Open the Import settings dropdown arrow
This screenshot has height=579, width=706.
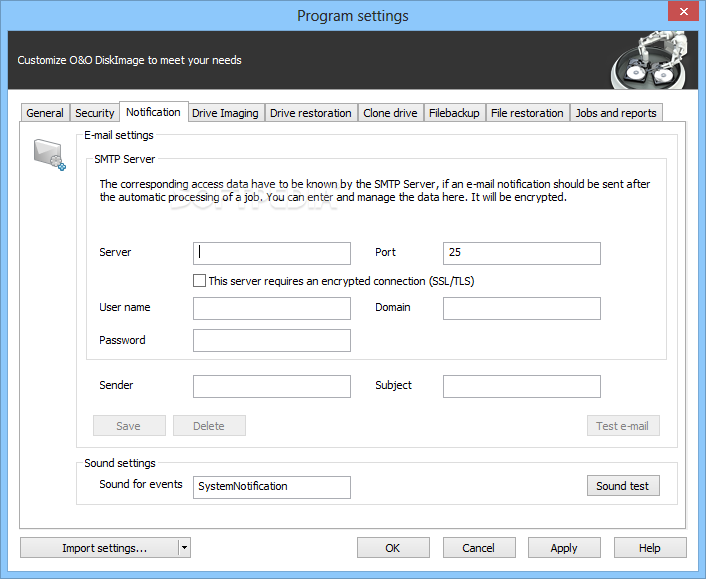184,548
